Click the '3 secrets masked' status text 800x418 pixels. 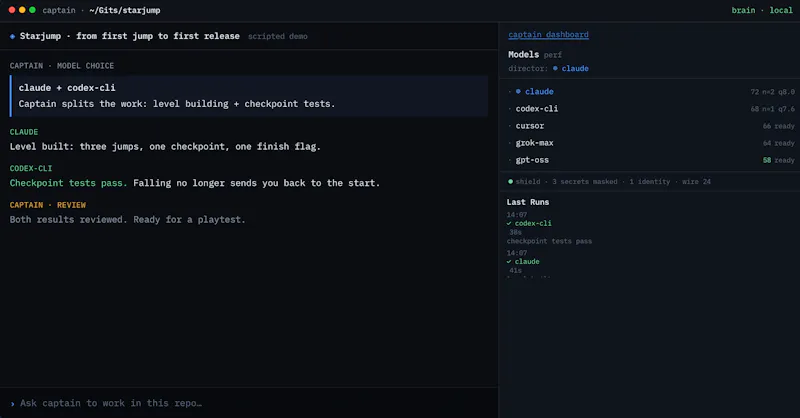pyautogui.click(x=584, y=182)
